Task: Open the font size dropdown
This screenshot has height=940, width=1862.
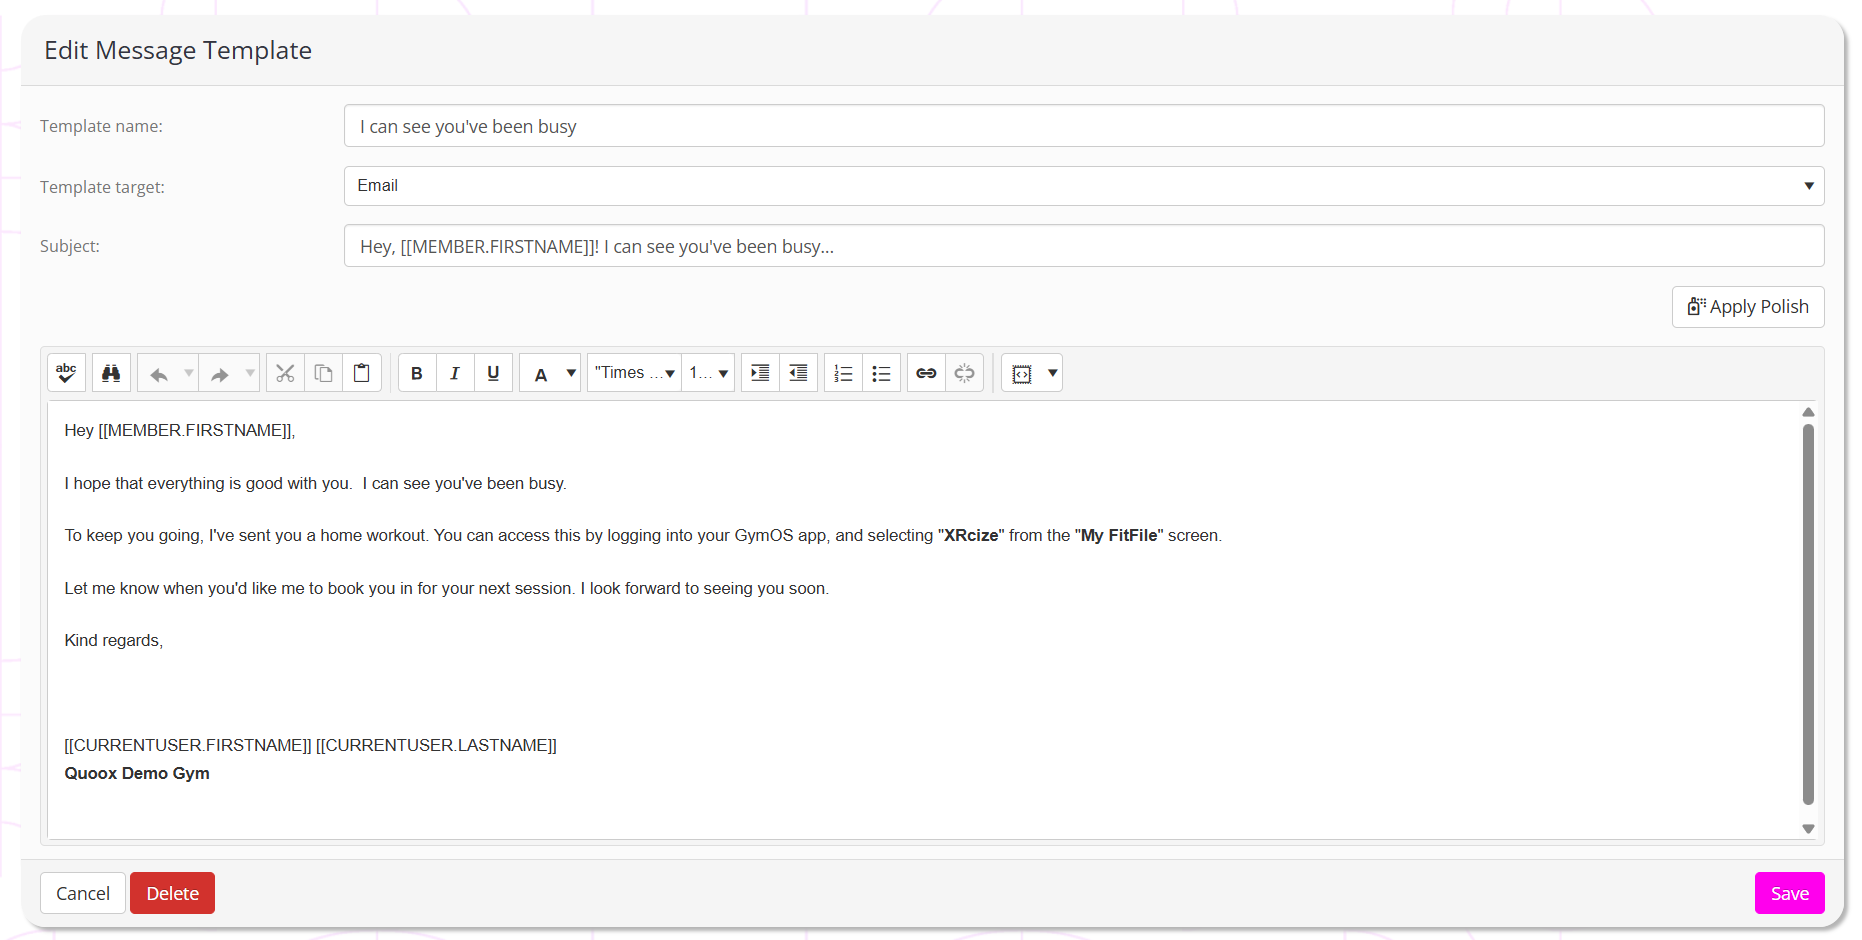Action: click(x=708, y=373)
